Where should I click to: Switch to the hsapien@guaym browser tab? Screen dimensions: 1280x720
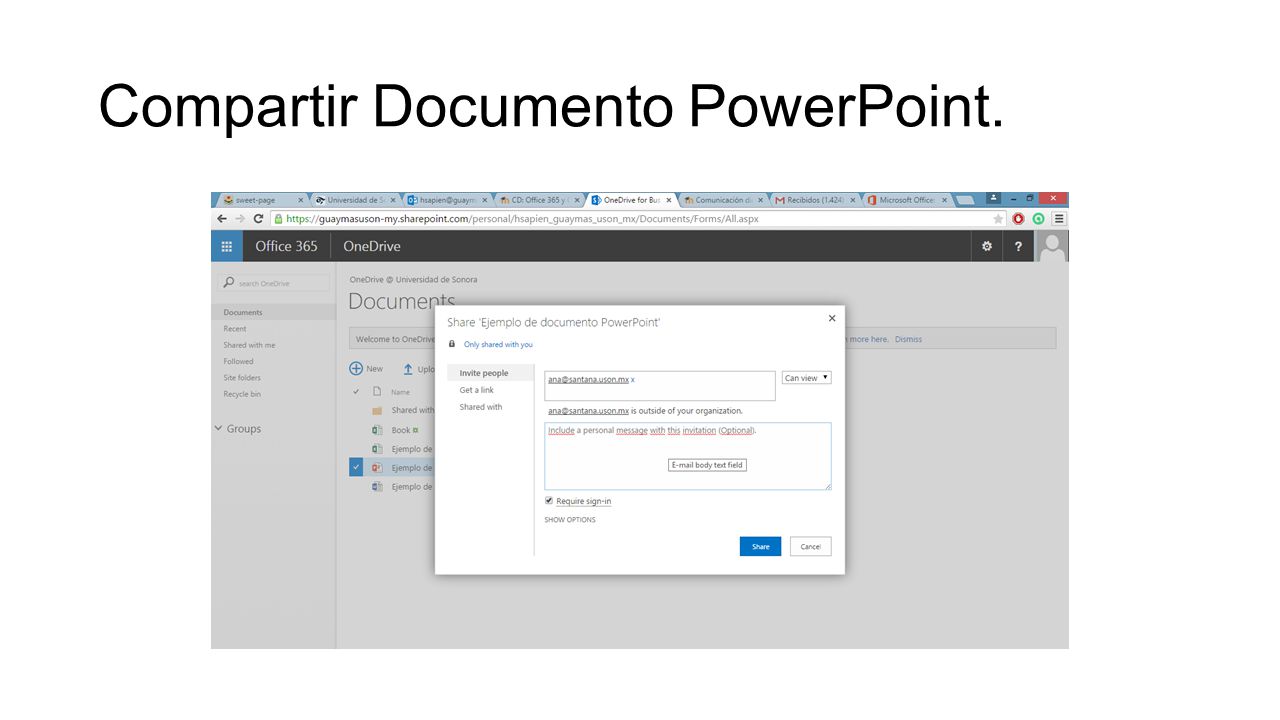click(x=447, y=200)
